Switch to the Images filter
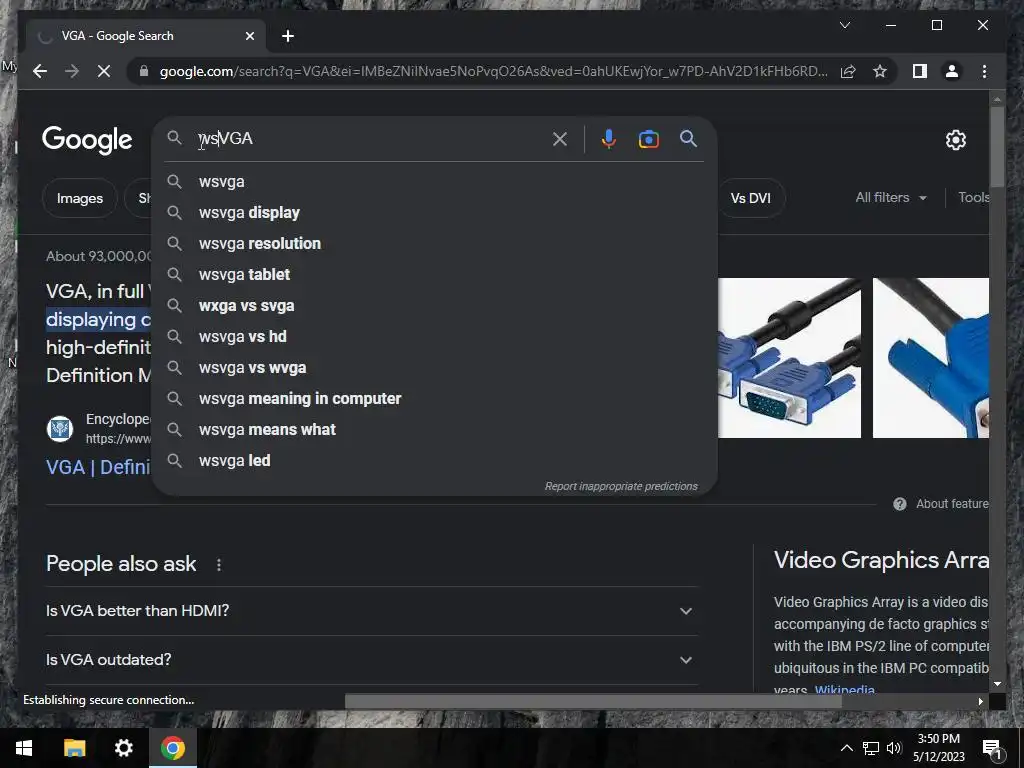Viewport: 1024px width, 768px height. (x=80, y=198)
